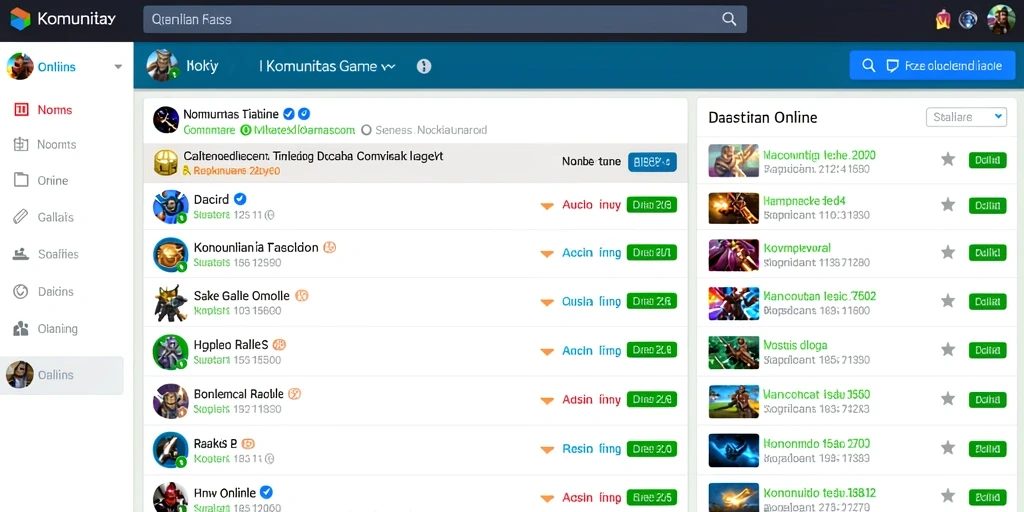Screen dimensions: 1024x512
Task: Open the Staliare dropdown
Action: (966, 117)
